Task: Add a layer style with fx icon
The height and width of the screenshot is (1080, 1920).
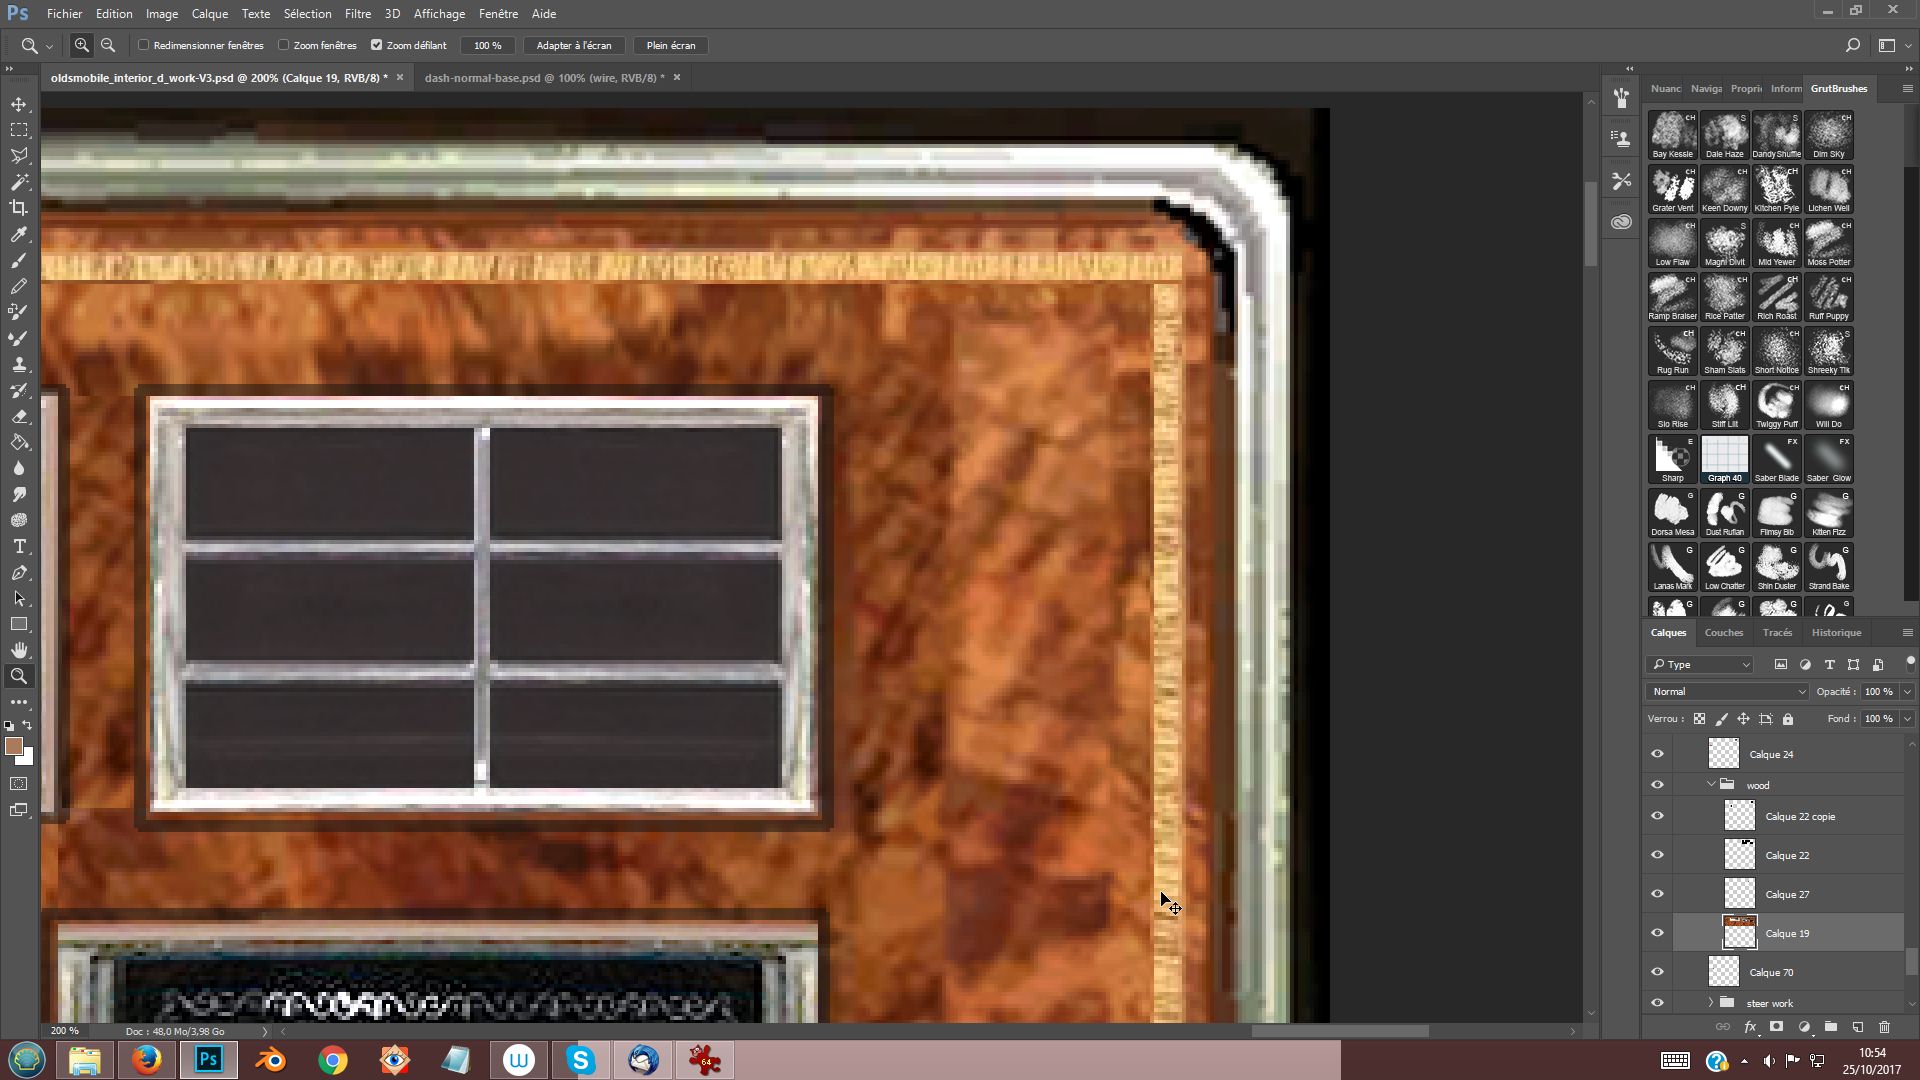Action: pos(1750,1027)
